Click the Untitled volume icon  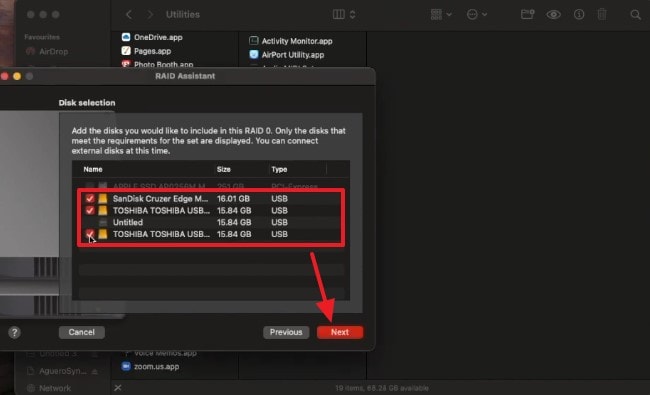[103, 223]
